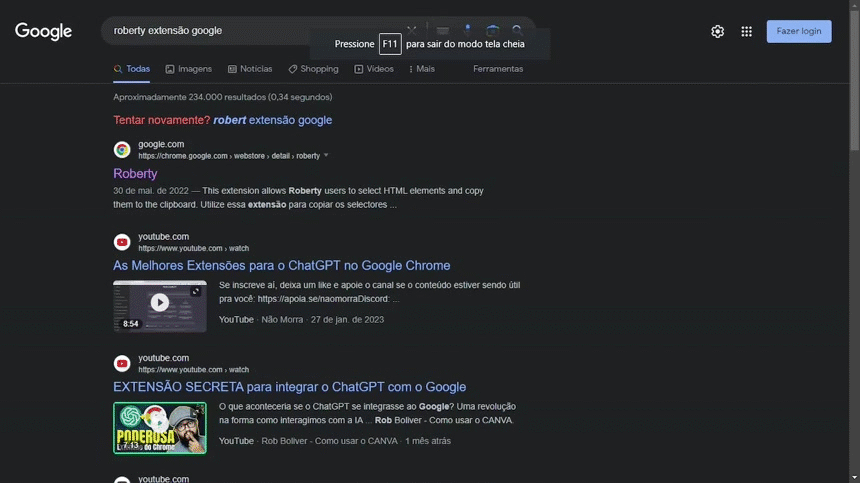Image resolution: width=860 pixels, height=483 pixels.
Task: Click the results count text Aproximadamente 234.000
Action: point(223,97)
